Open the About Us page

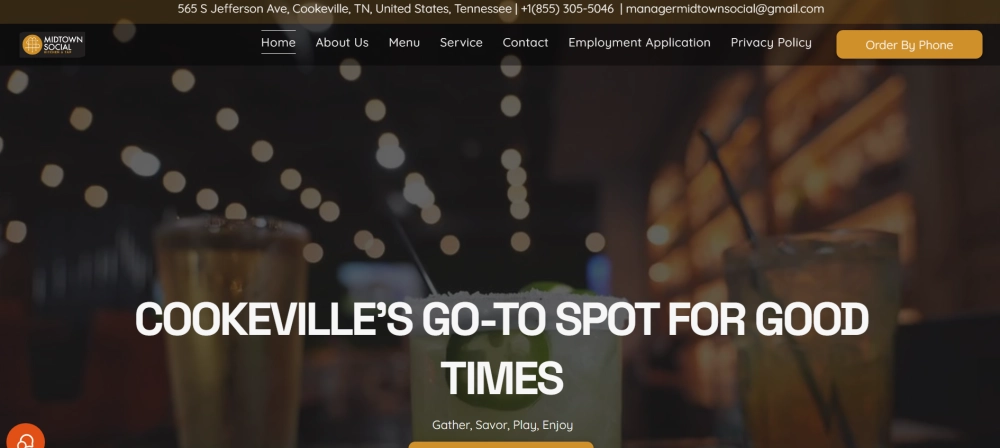[x=342, y=43]
